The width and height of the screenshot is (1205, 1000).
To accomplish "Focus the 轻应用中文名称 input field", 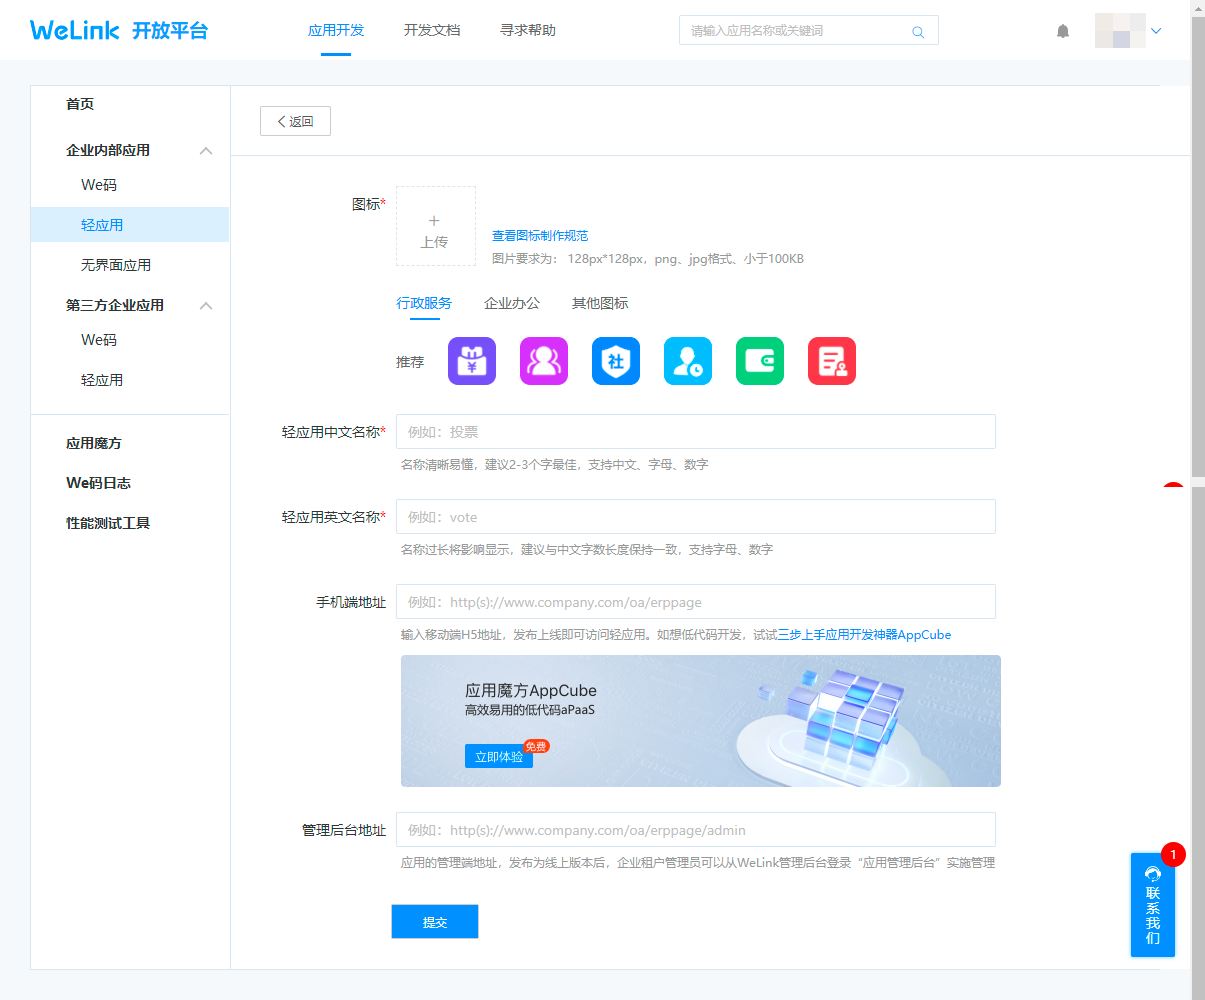I will point(696,431).
